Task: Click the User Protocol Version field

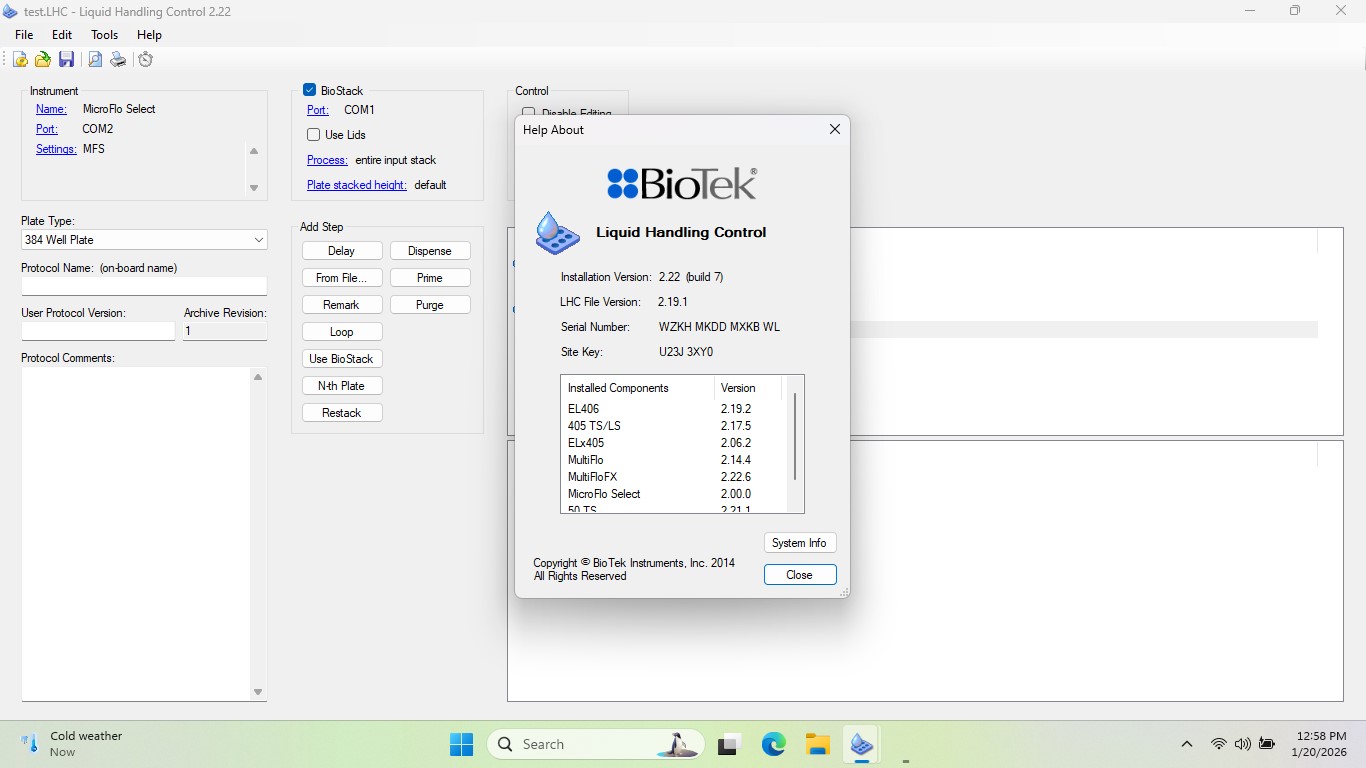Action: click(98, 331)
